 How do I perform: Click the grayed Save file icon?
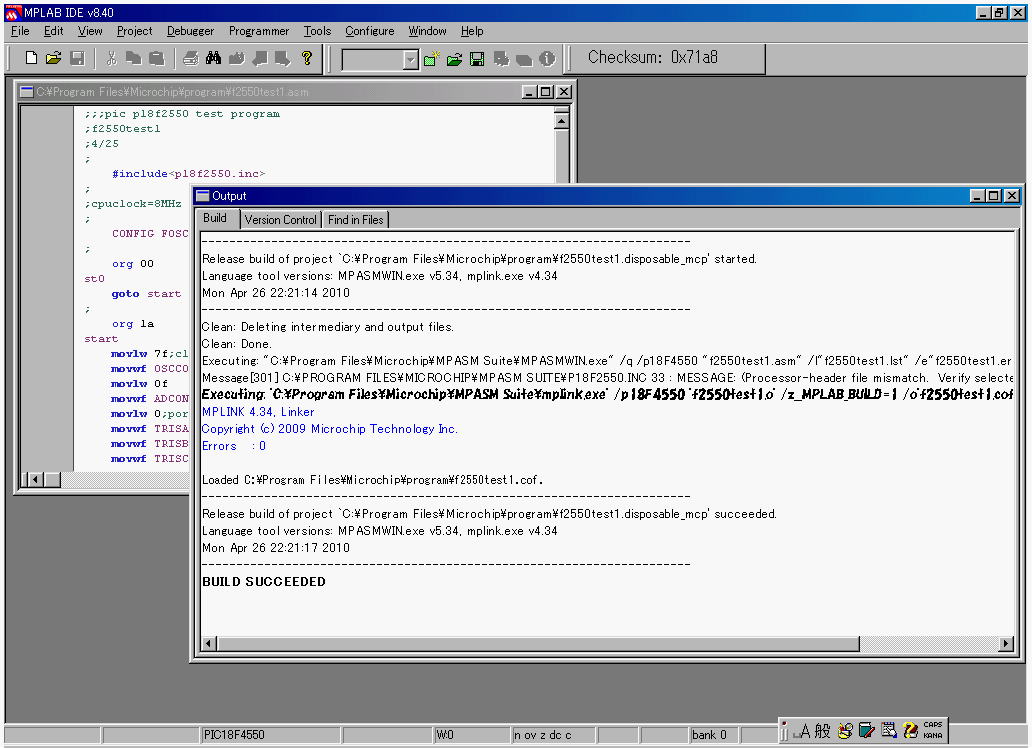click(x=77, y=59)
